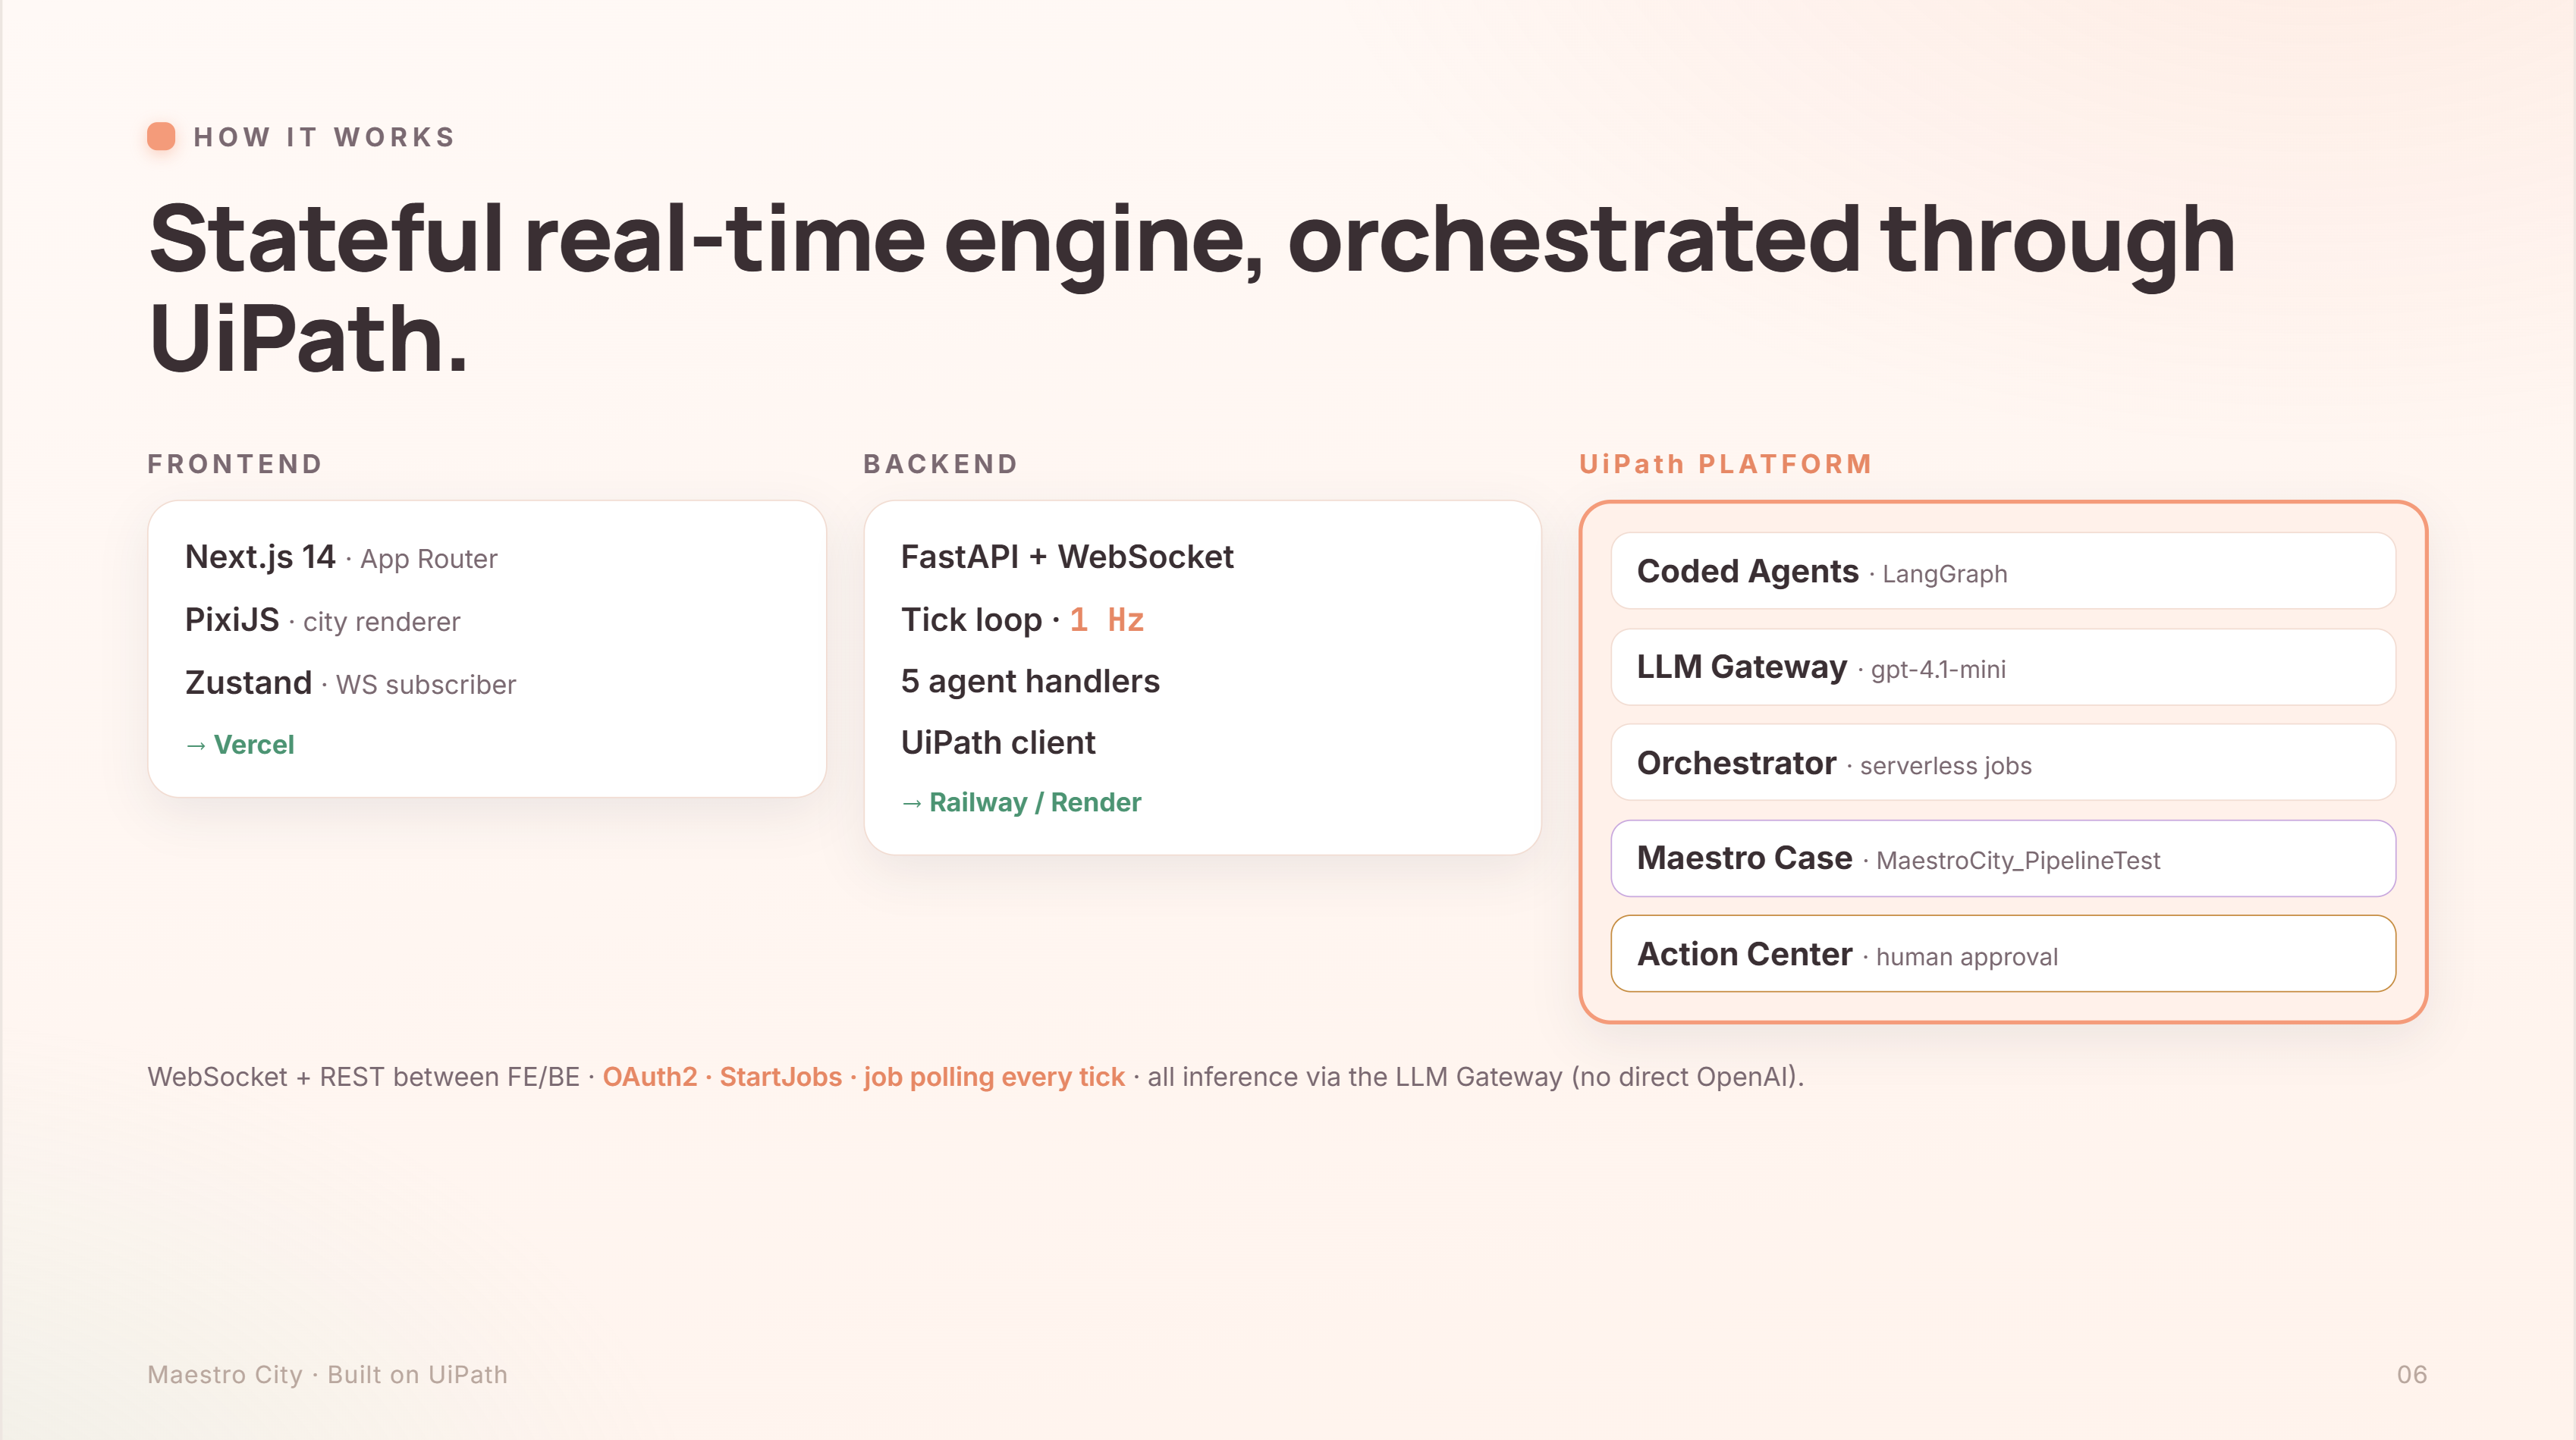Click the orange 1 Hz tick rate
The image size is (2576, 1440).
coord(1107,620)
